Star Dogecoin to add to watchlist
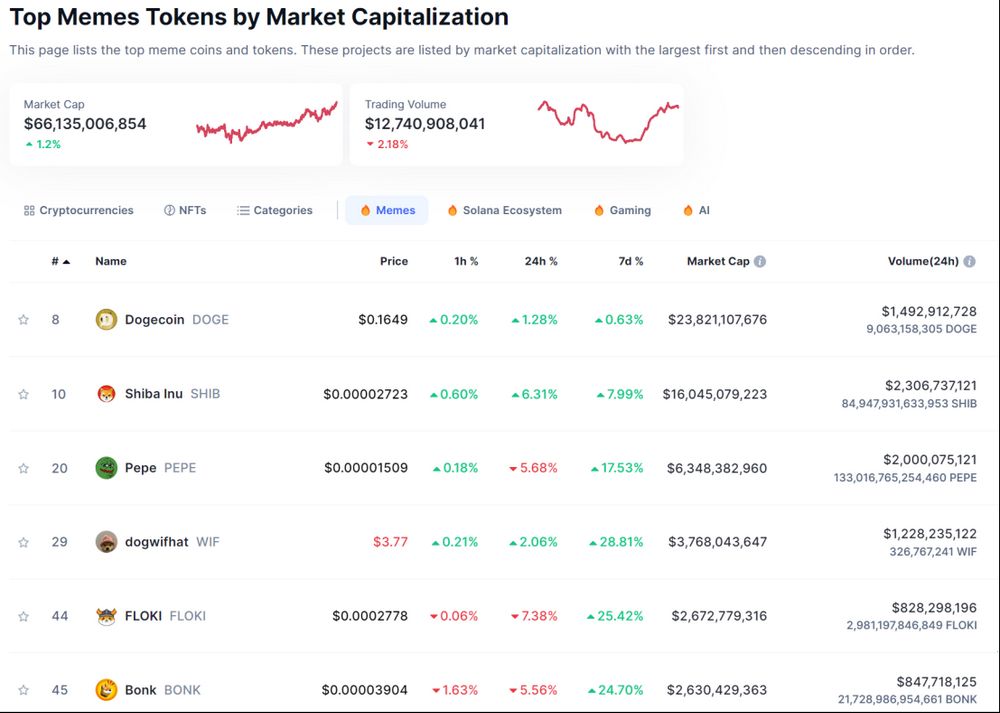This screenshot has height=713, width=1000. [x=23, y=320]
